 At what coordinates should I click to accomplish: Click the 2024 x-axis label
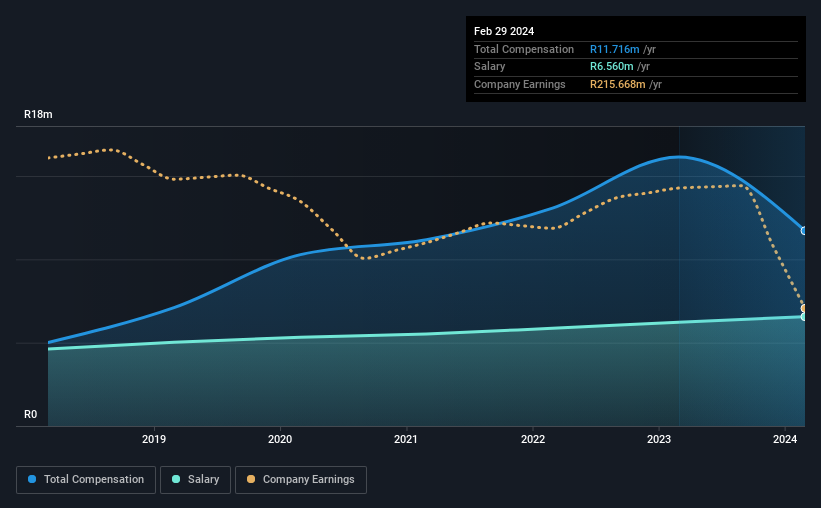tap(785, 439)
